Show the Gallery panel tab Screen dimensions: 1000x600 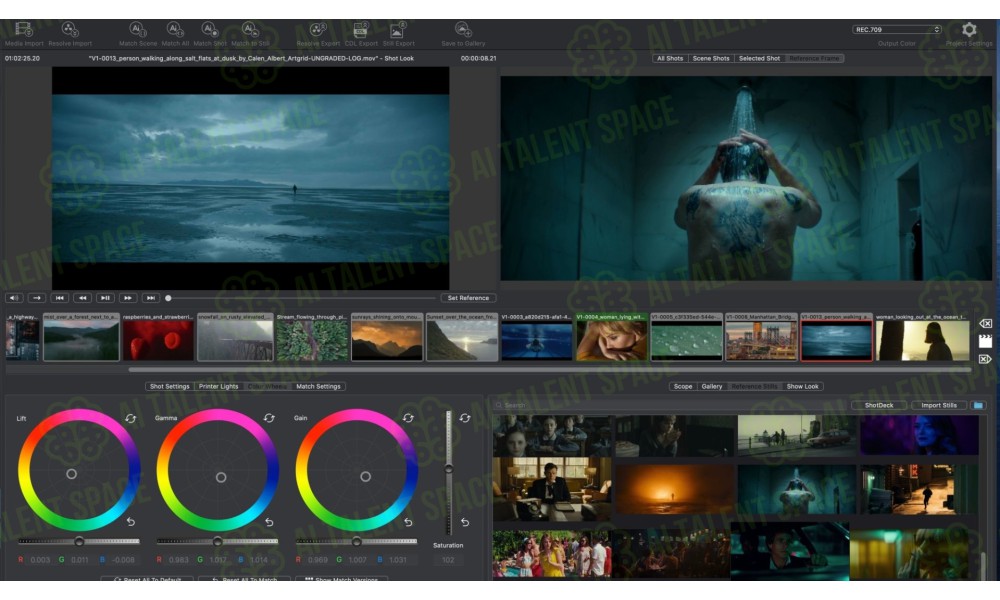(712, 386)
